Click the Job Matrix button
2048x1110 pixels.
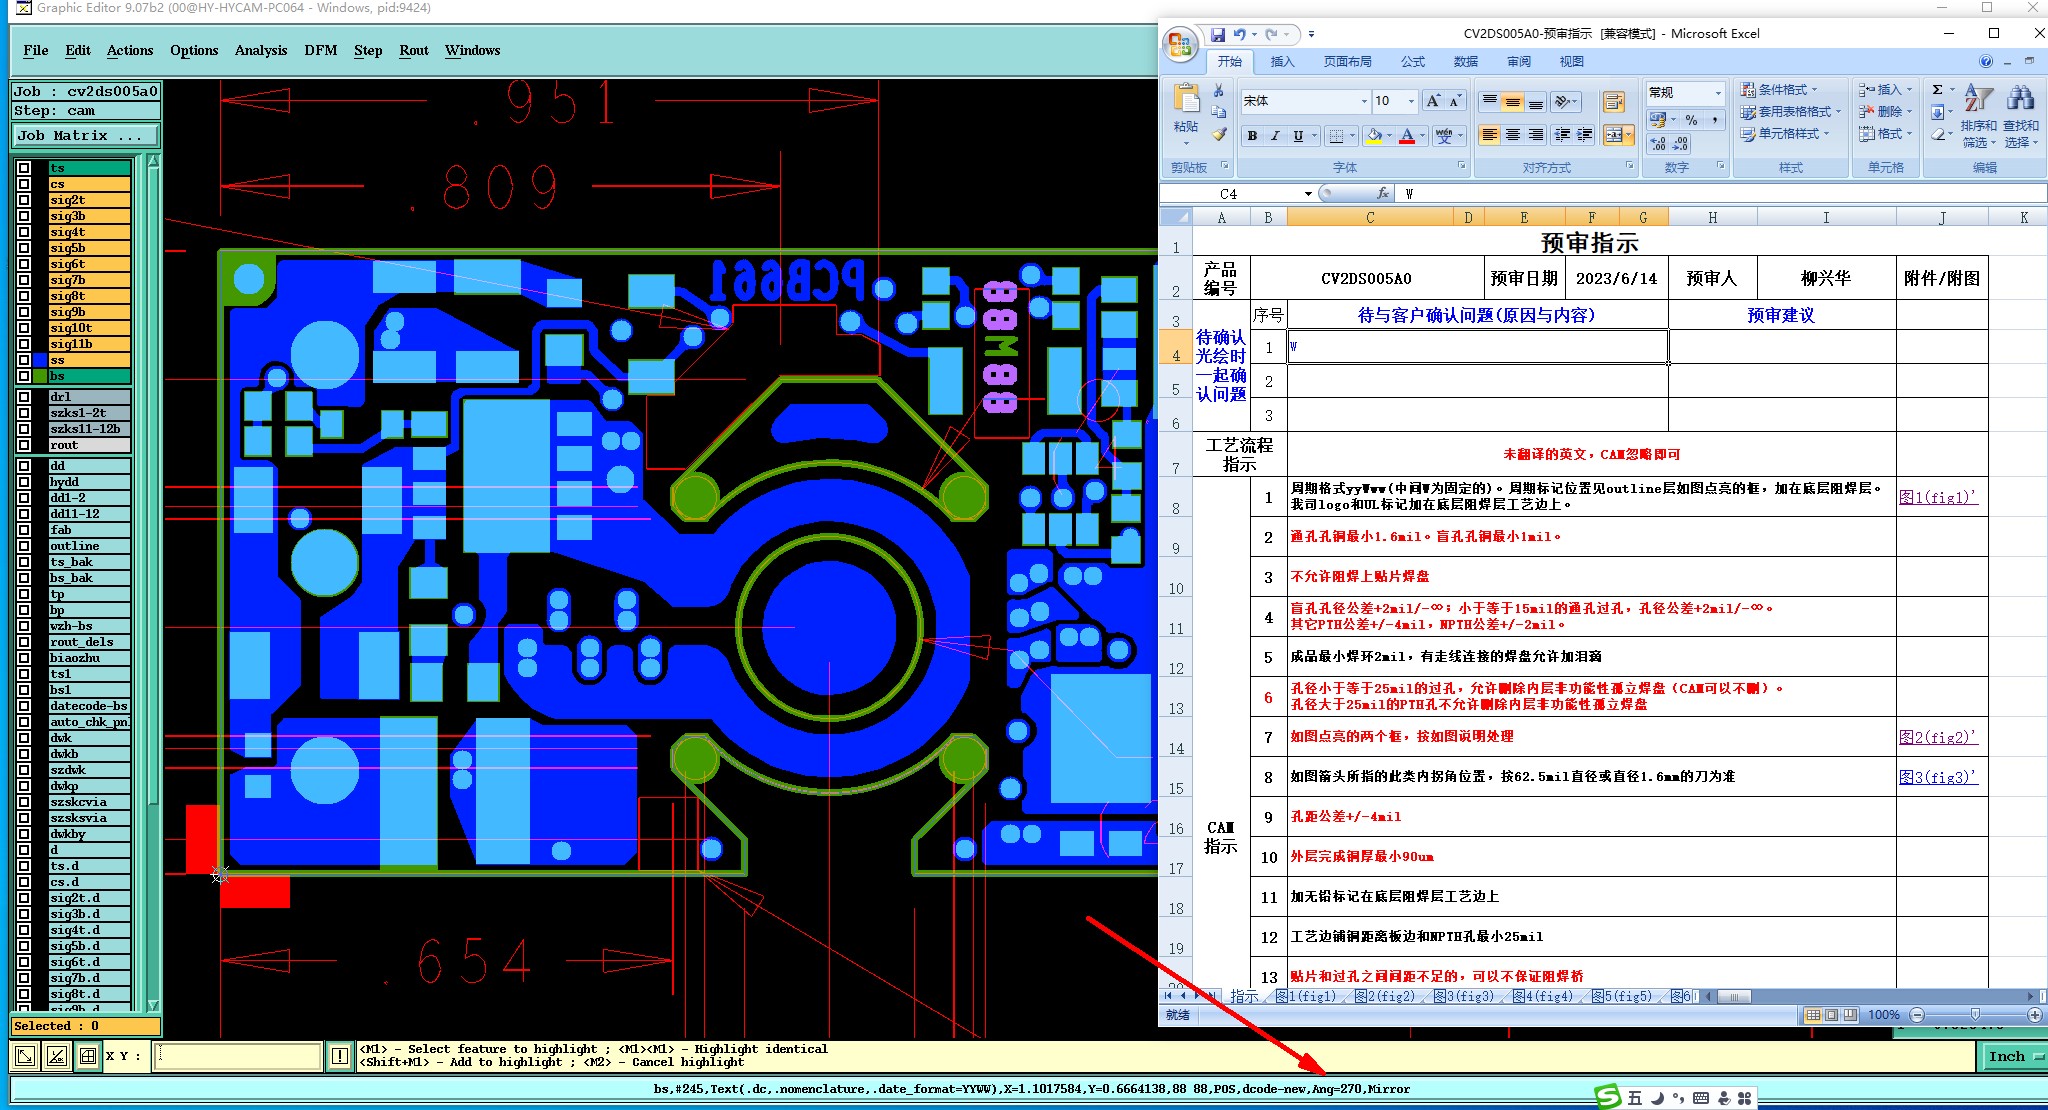pyautogui.click(x=85, y=135)
